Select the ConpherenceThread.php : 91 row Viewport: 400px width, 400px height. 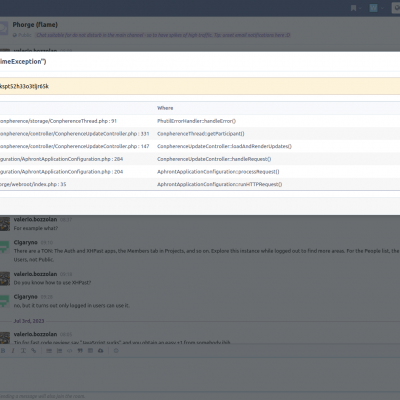click(200, 121)
